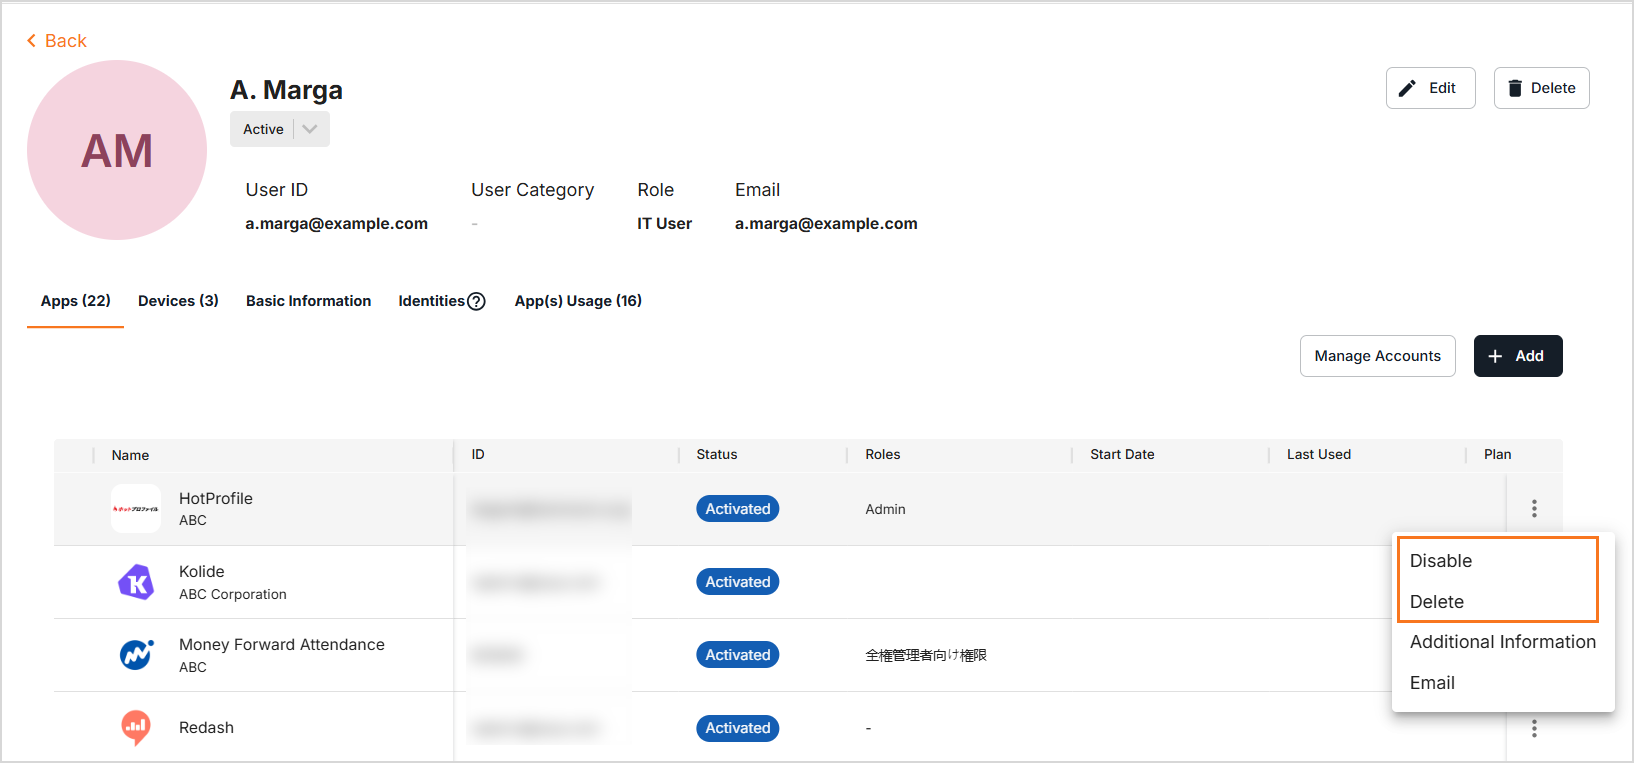Click the Manage Accounts button

(x=1377, y=356)
